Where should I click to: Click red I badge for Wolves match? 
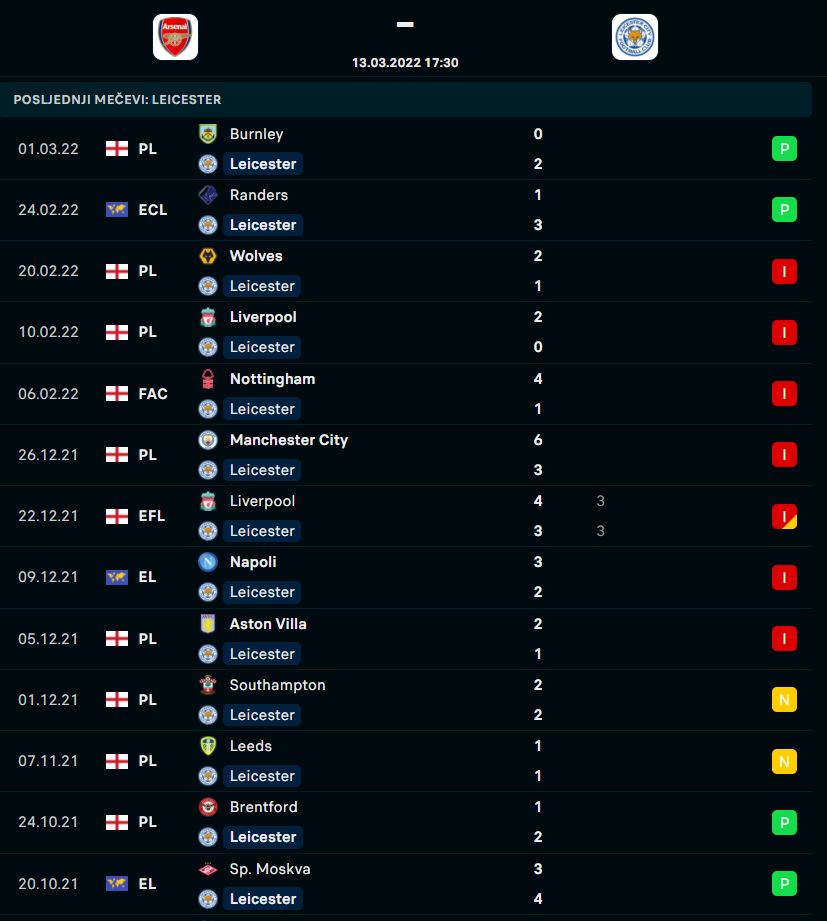tap(784, 271)
